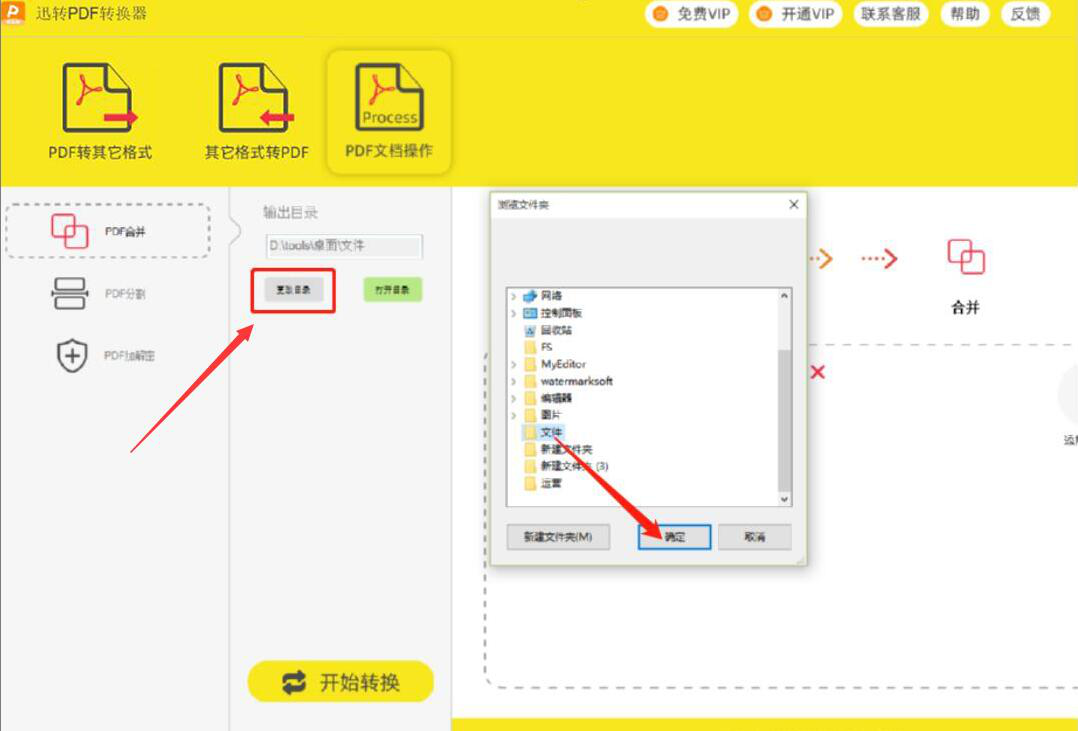Image resolution: width=1078 pixels, height=731 pixels.
Task: Click 新建文件夹(M) new folder button
Action: click(558, 536)
